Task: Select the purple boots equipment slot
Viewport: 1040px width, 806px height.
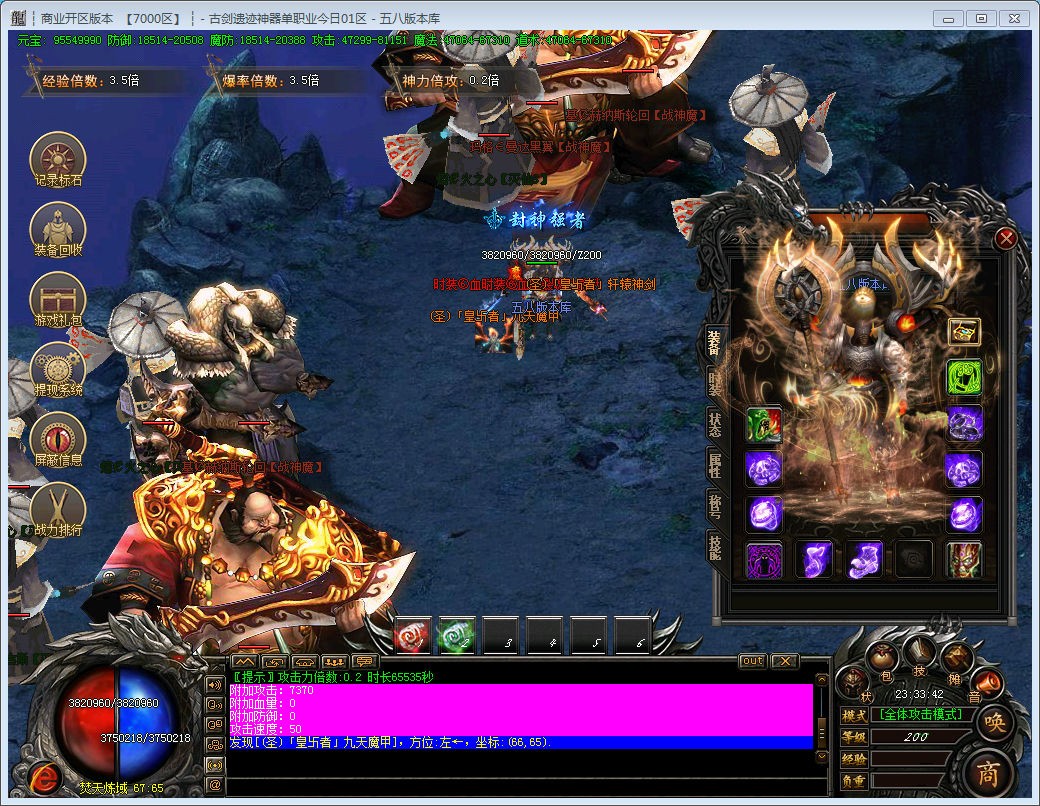Action: [x=864, y=560]
